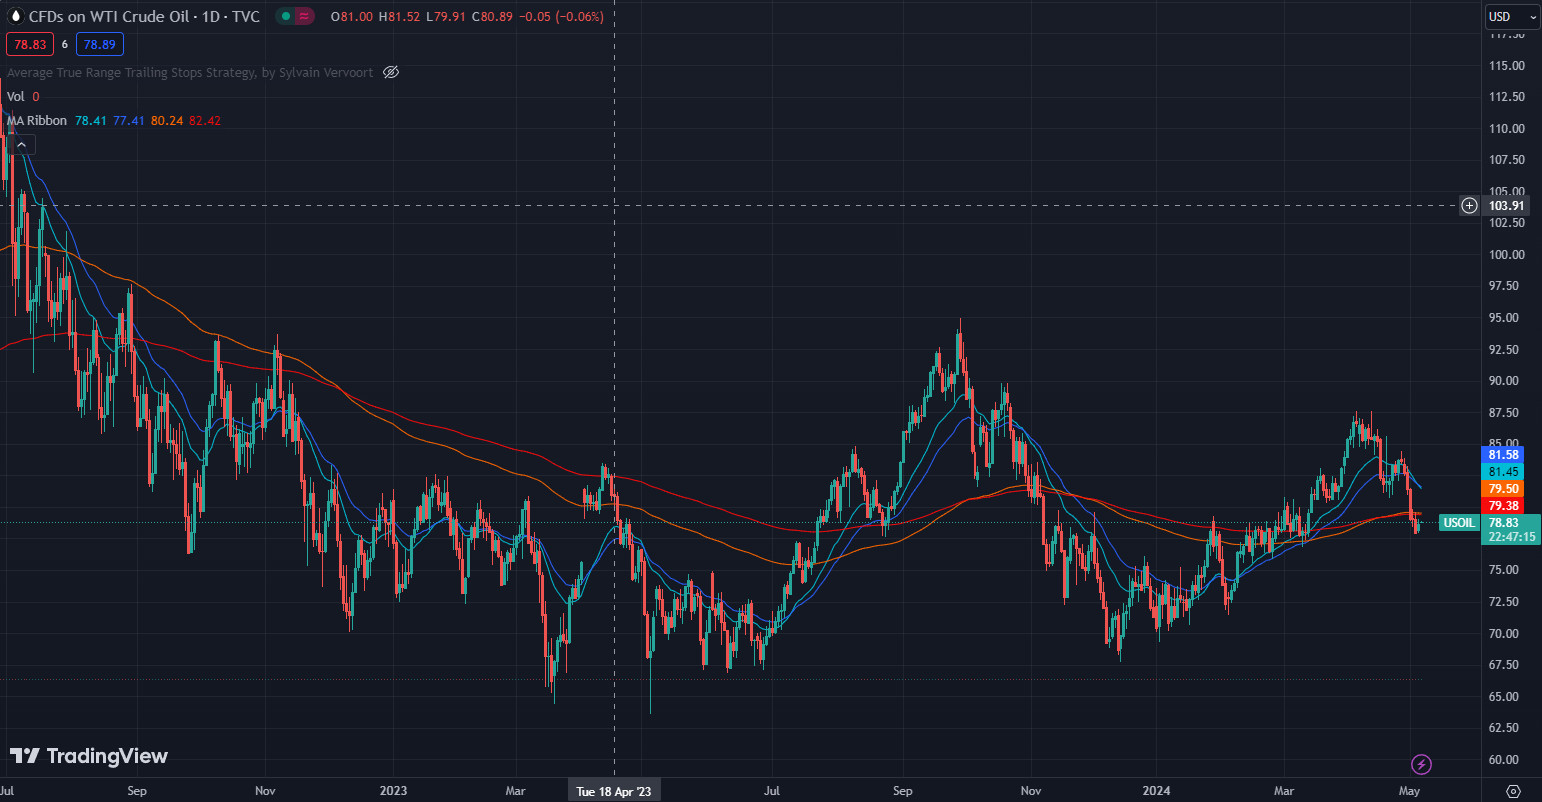1542x802 pixels.
Task: Click the low price value L79.91
Action: [x=444, y=17]
